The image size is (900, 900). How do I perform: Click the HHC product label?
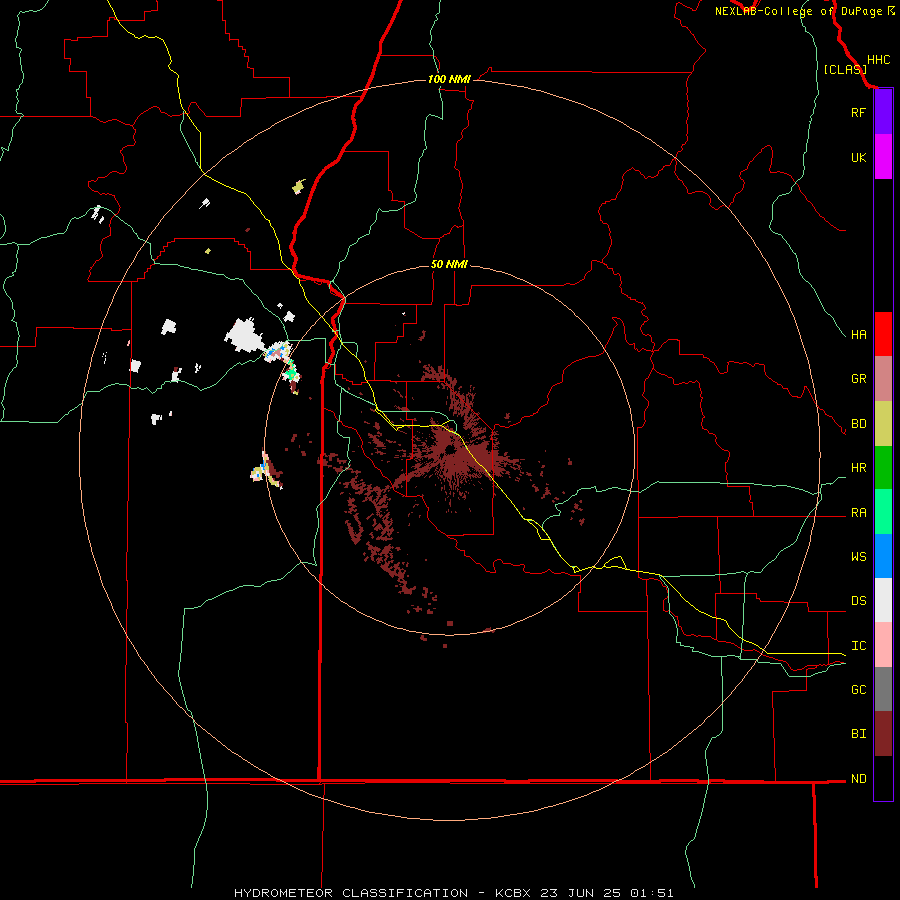878,60
